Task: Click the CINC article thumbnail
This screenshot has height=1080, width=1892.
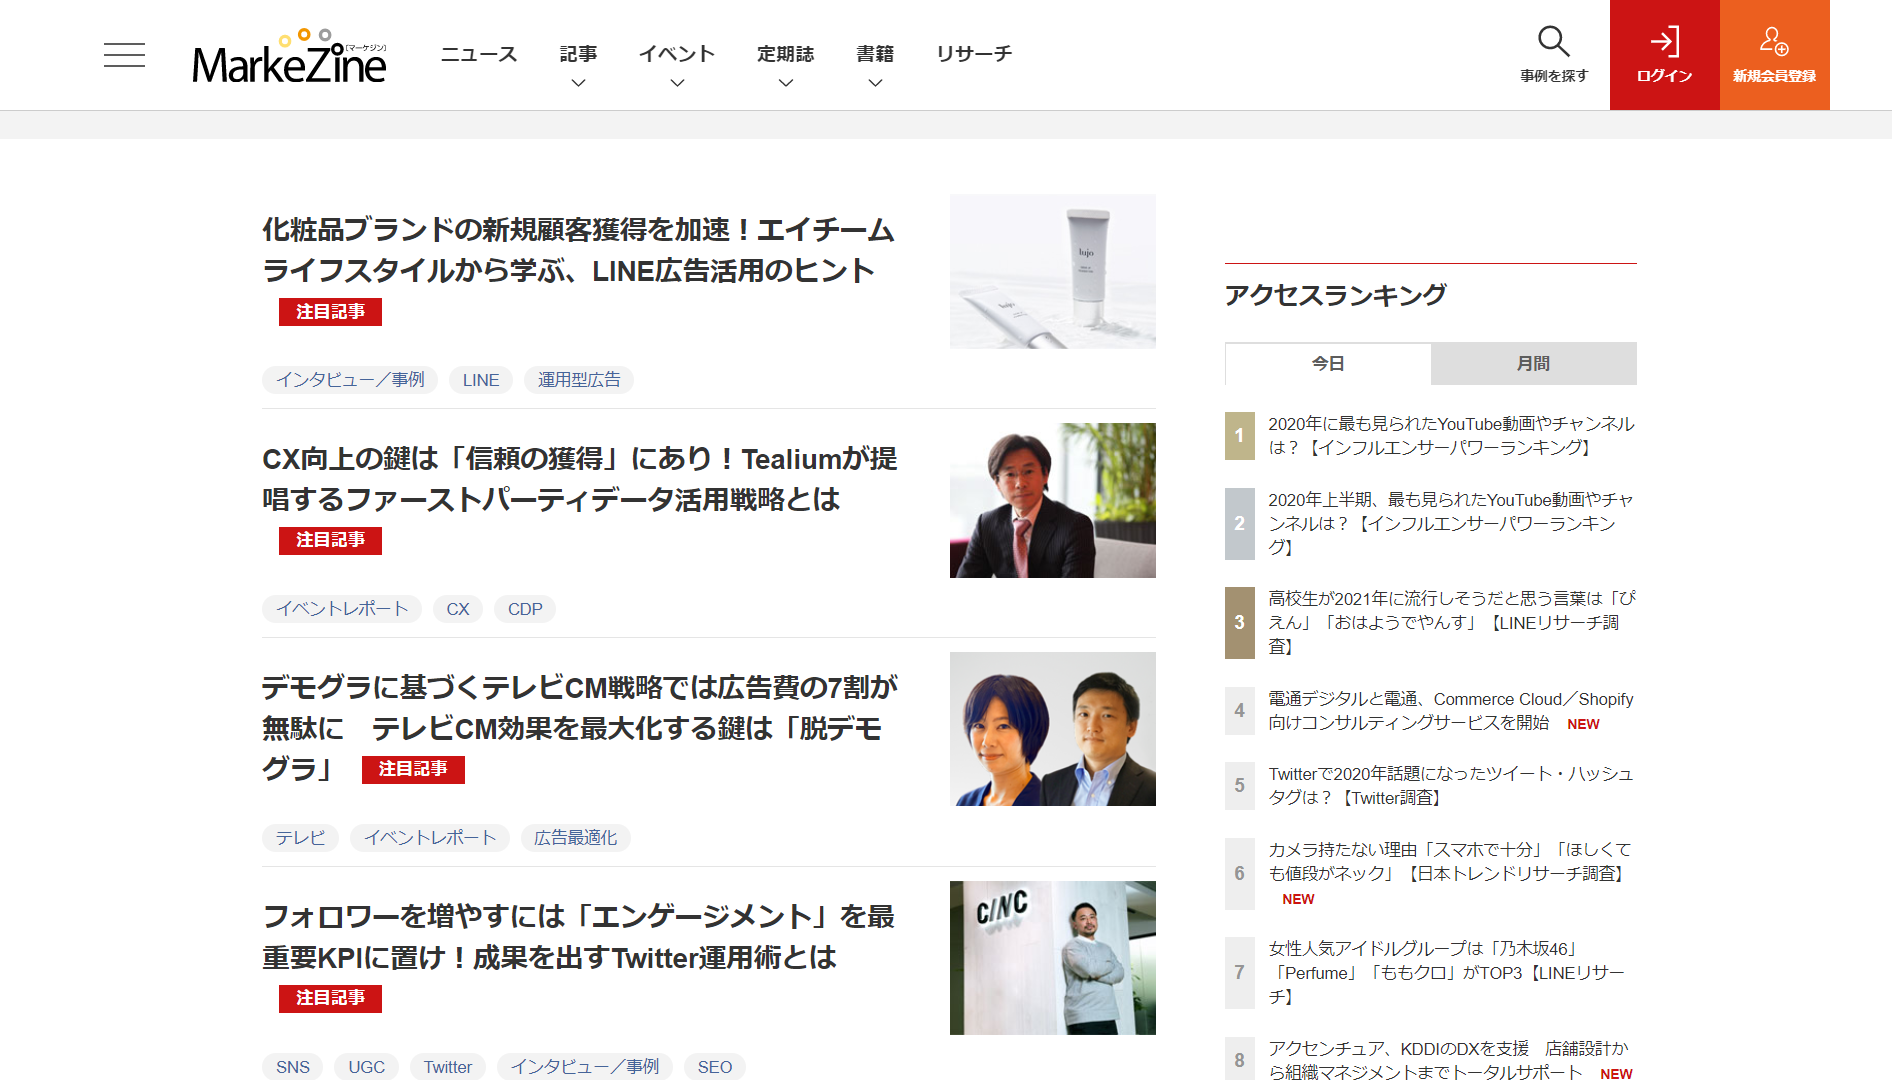Action: pyautogui.click(x=1053, y=958)
